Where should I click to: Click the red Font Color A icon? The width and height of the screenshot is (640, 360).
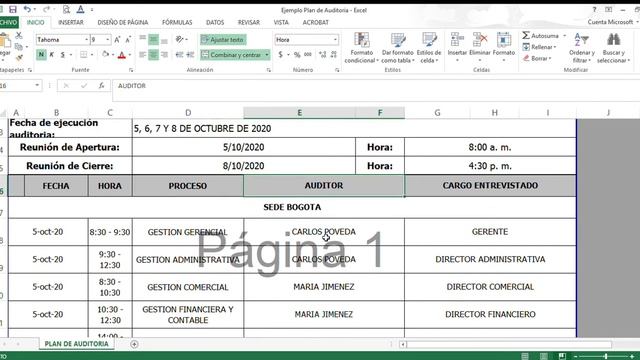click(122, 55)
